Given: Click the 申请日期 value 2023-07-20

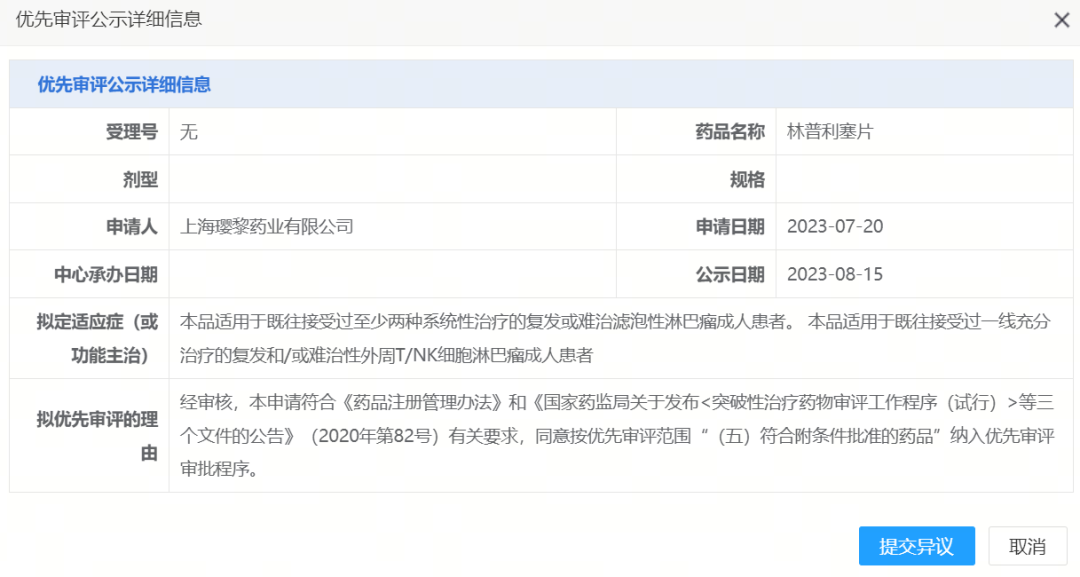Looking at the screenshot, I should coord(835,227).
